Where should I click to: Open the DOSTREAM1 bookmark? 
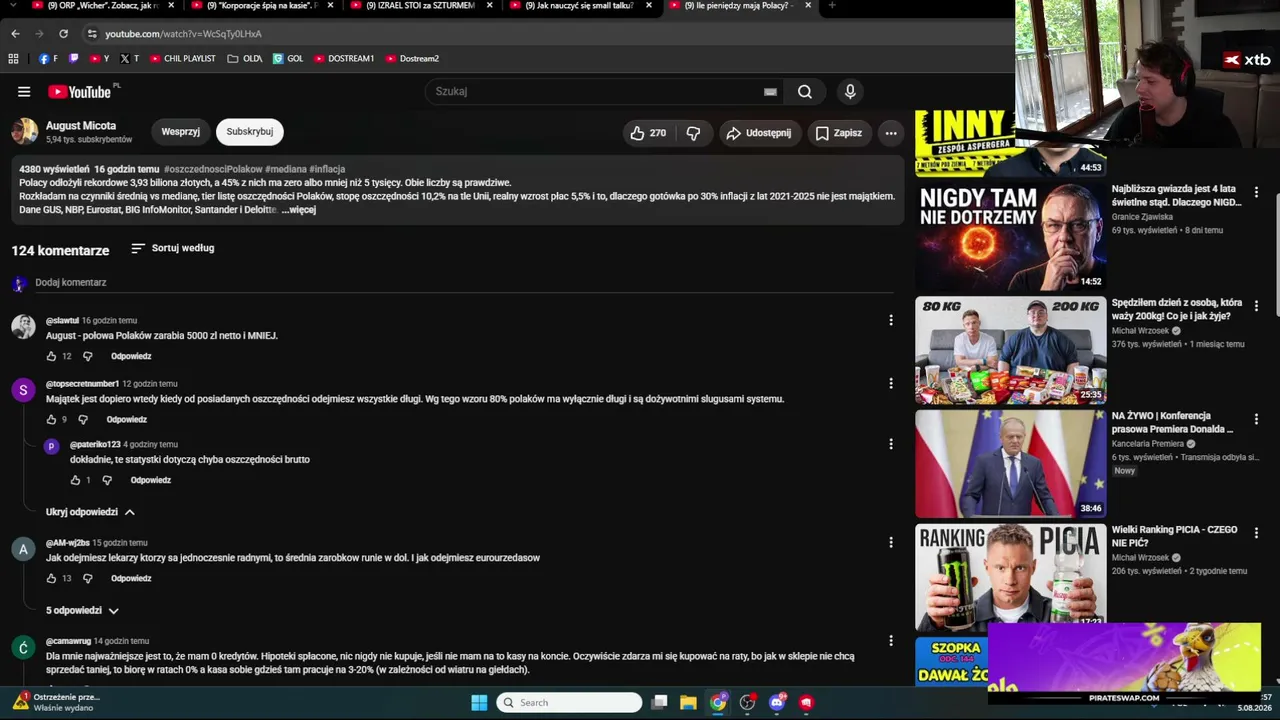pos(344,59)
